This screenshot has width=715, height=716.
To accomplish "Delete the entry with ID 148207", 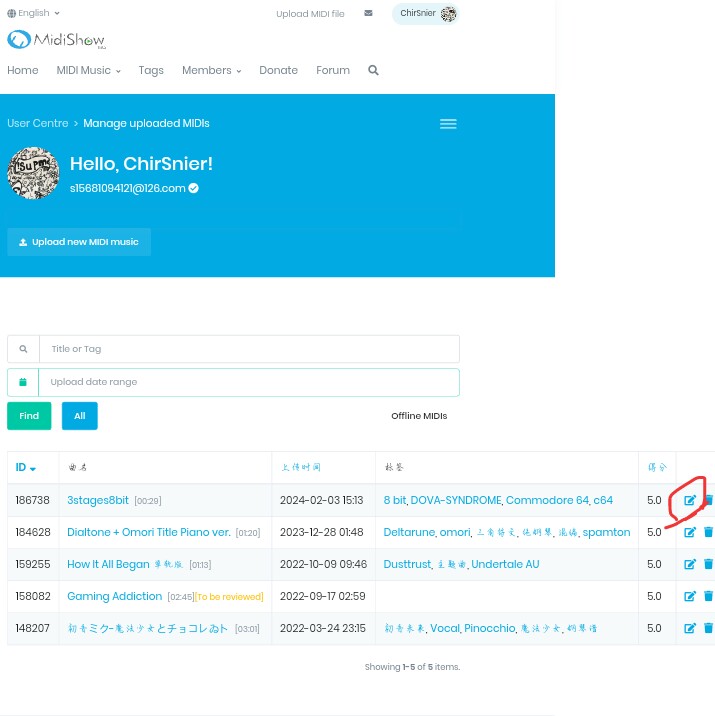I will (708, 628).
